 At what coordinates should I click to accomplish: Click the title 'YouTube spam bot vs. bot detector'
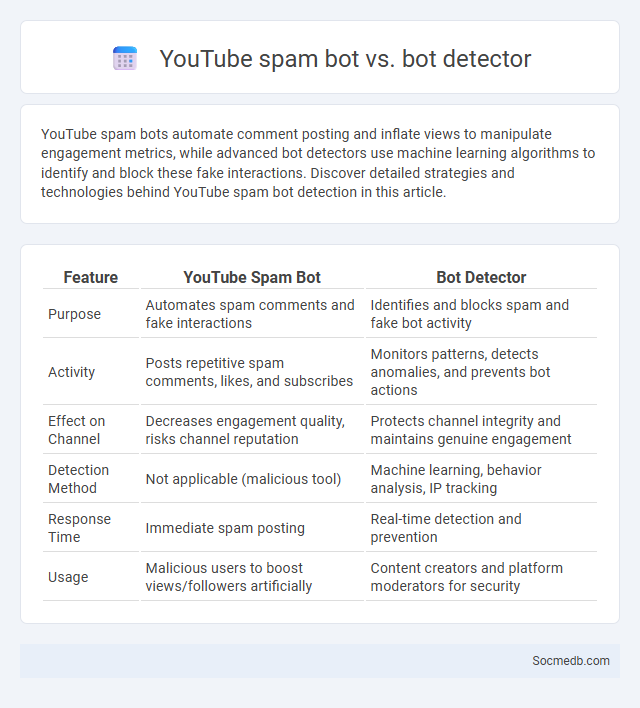[345, 59]
